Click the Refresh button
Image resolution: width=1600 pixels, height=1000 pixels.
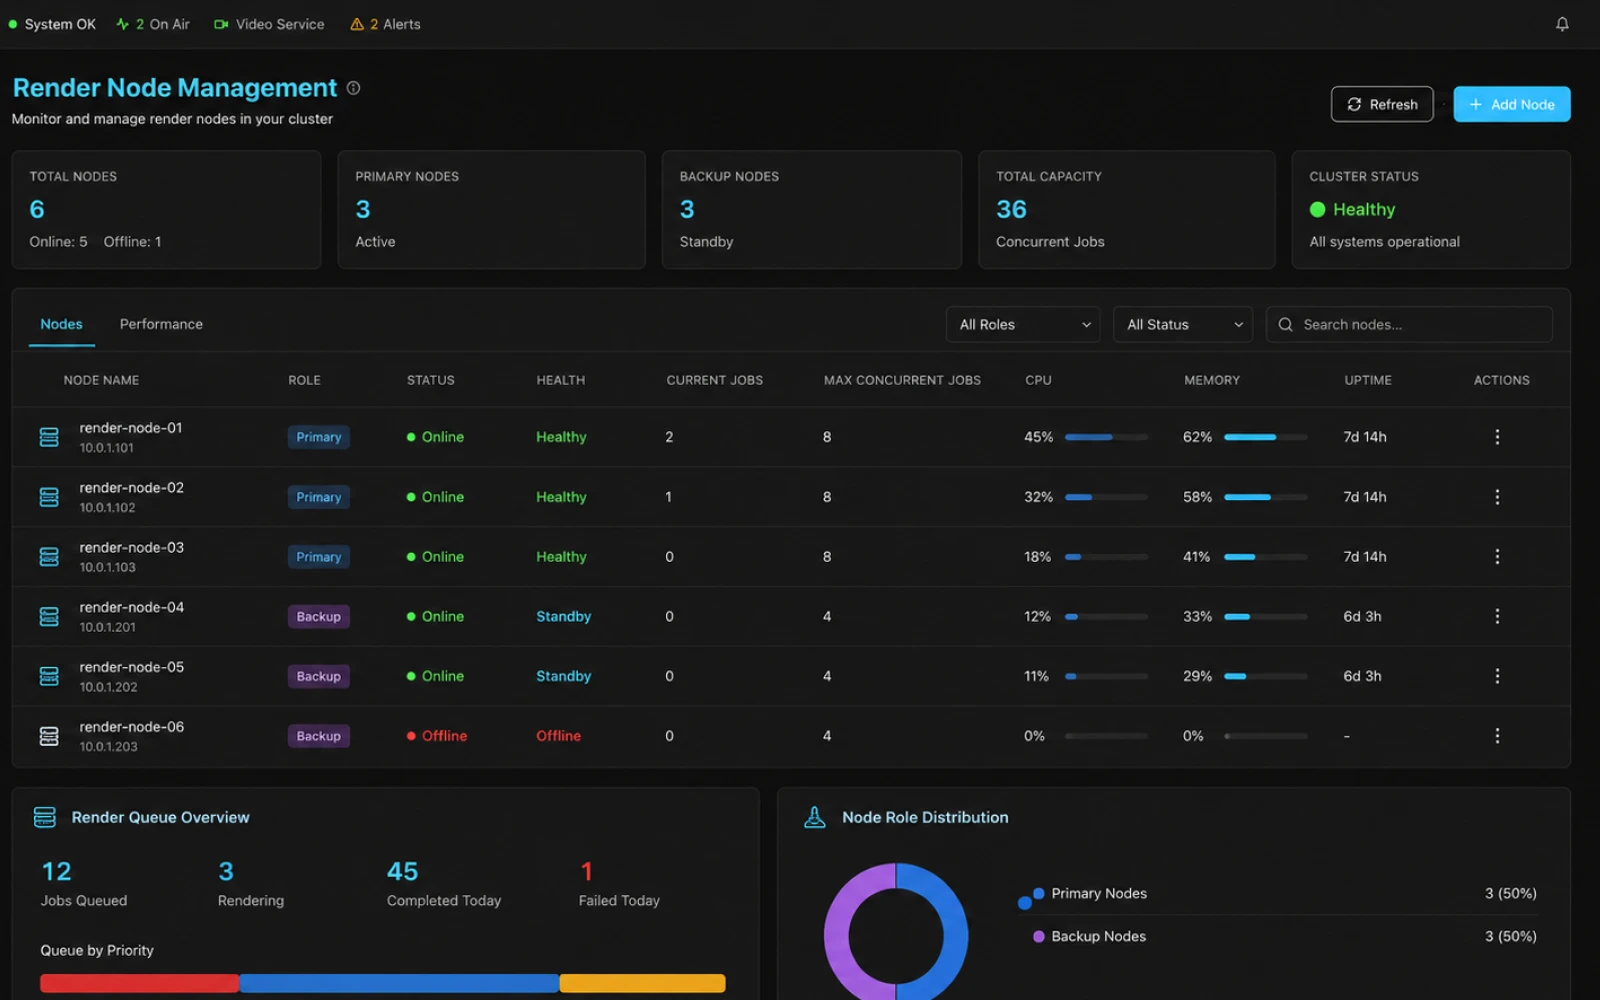[x=1382, y=104]
